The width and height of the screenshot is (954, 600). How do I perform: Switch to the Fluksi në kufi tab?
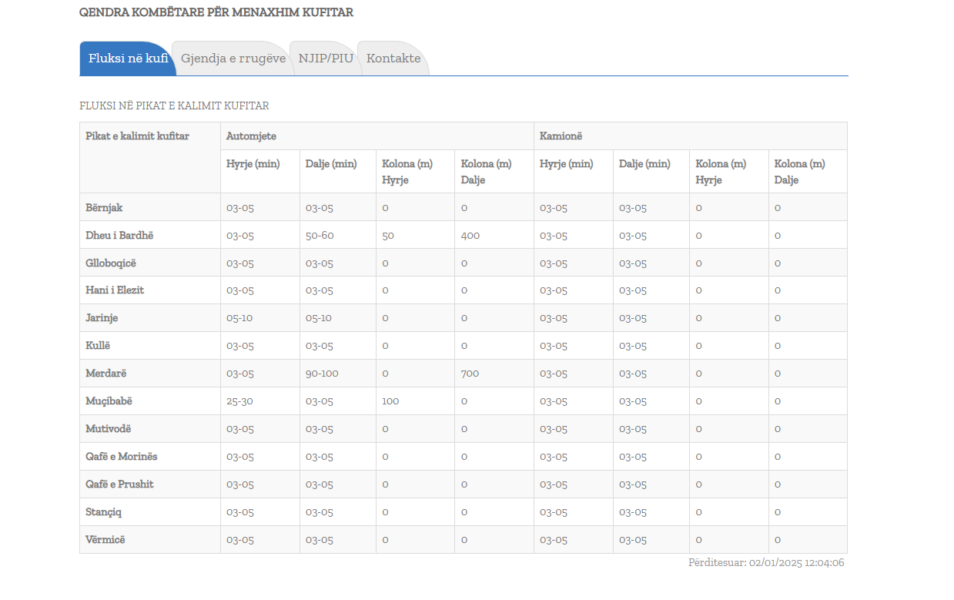tap(127, 58)
